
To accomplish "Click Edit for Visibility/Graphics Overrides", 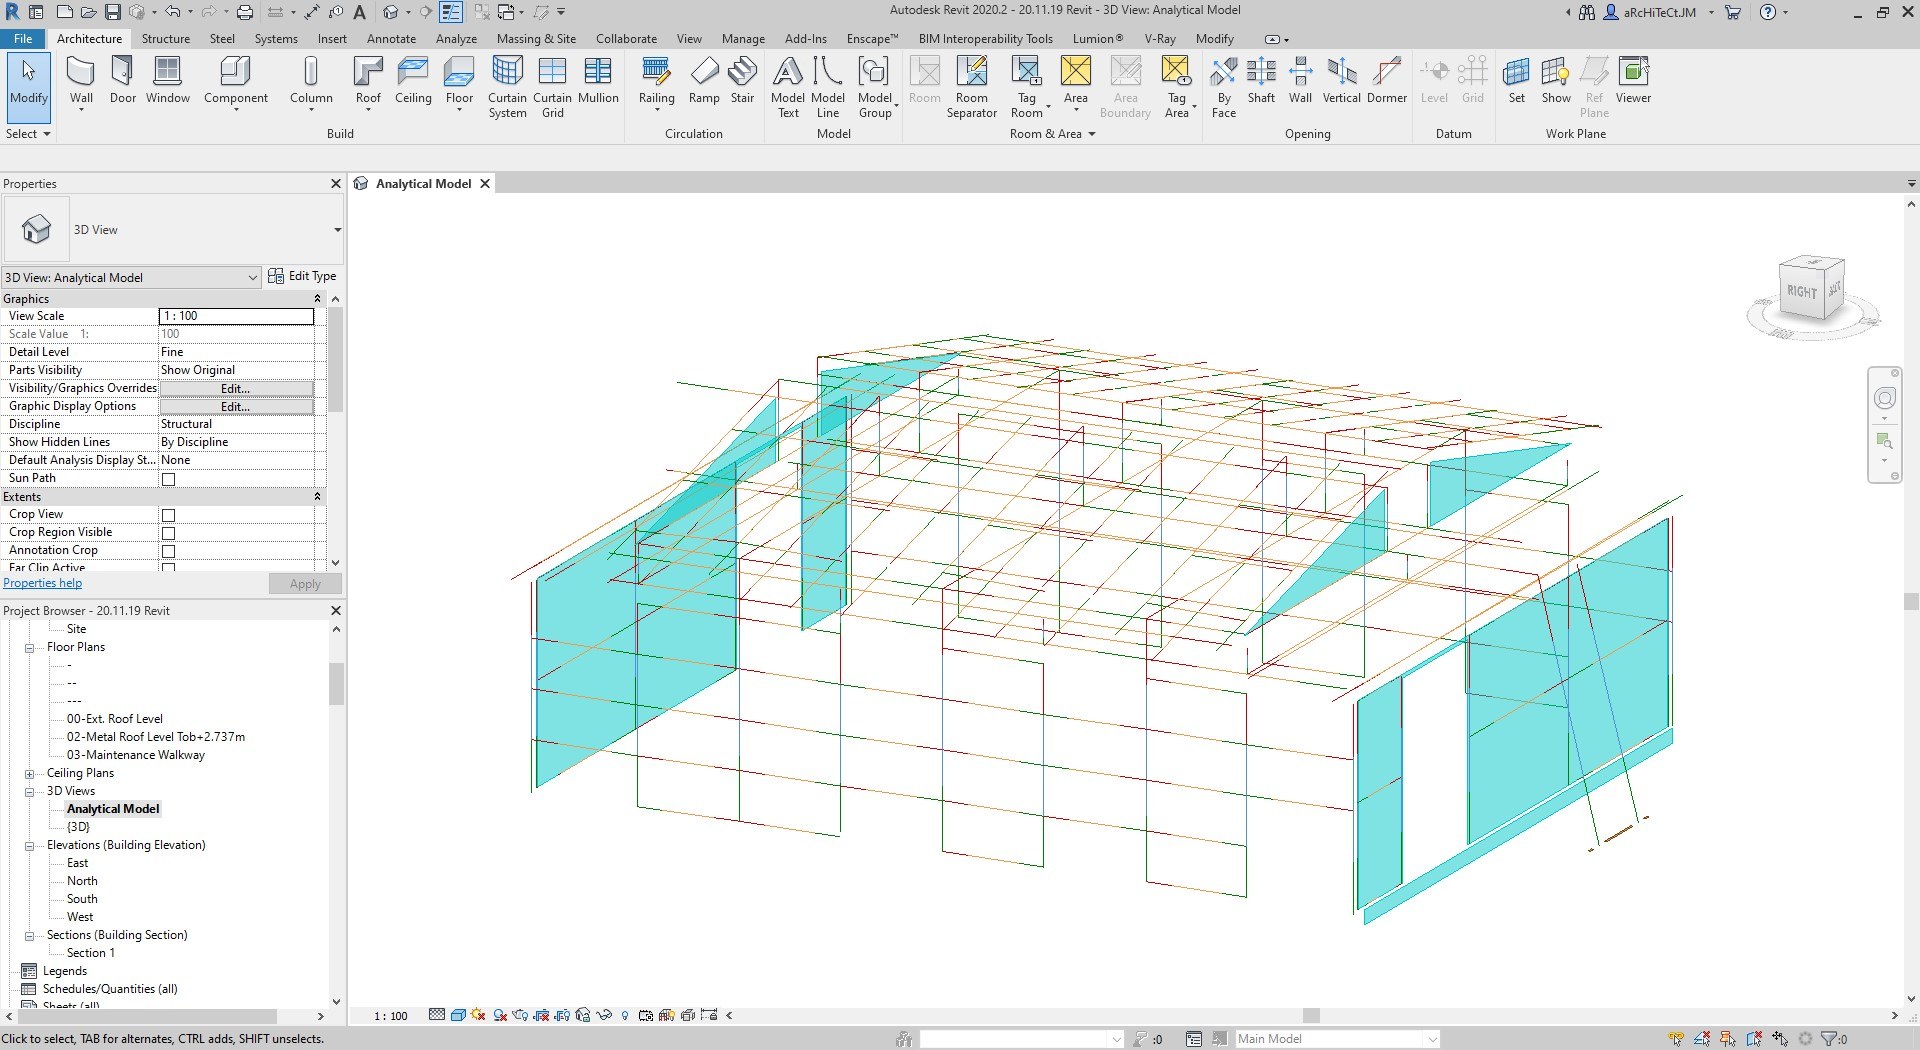I will click(x=236, y=388).
